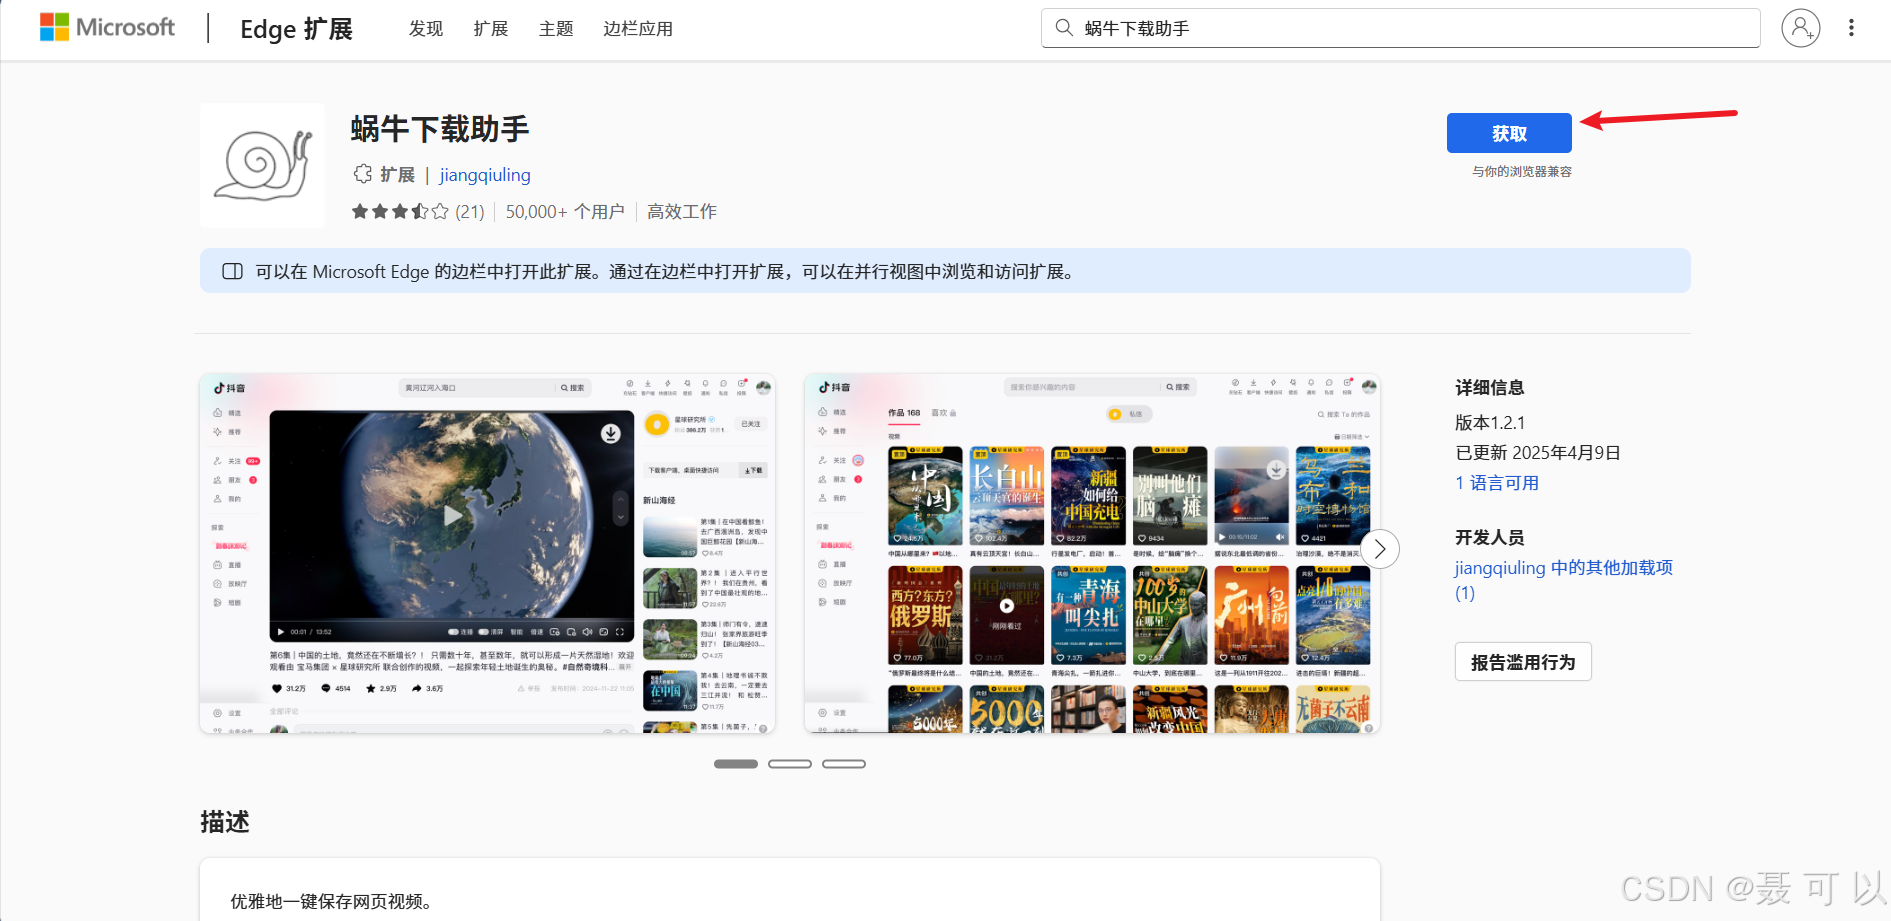The image size is (1891, 921).
Task: Open second screenshot with video grid
Action: (x=1092, y=553)
